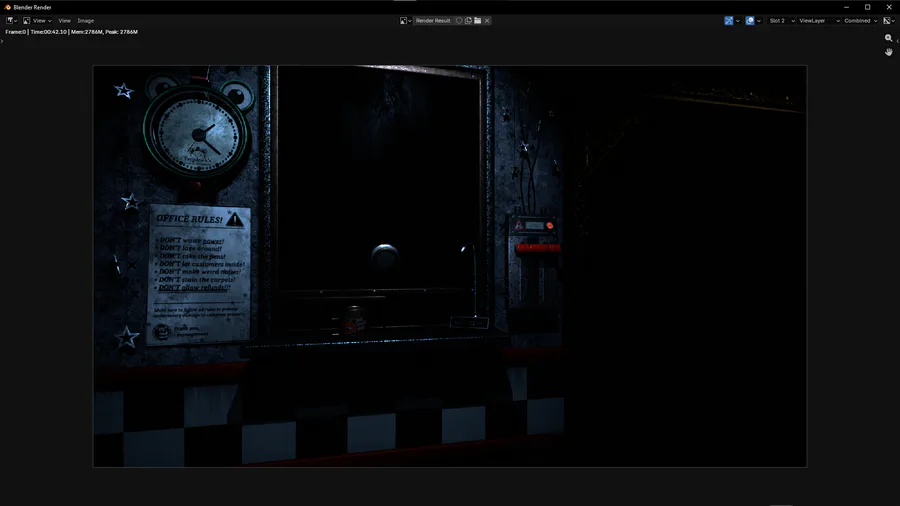Screen dimensions: 900x506
Task: Expand the gizmo options arrow
Action: [738, 21]
